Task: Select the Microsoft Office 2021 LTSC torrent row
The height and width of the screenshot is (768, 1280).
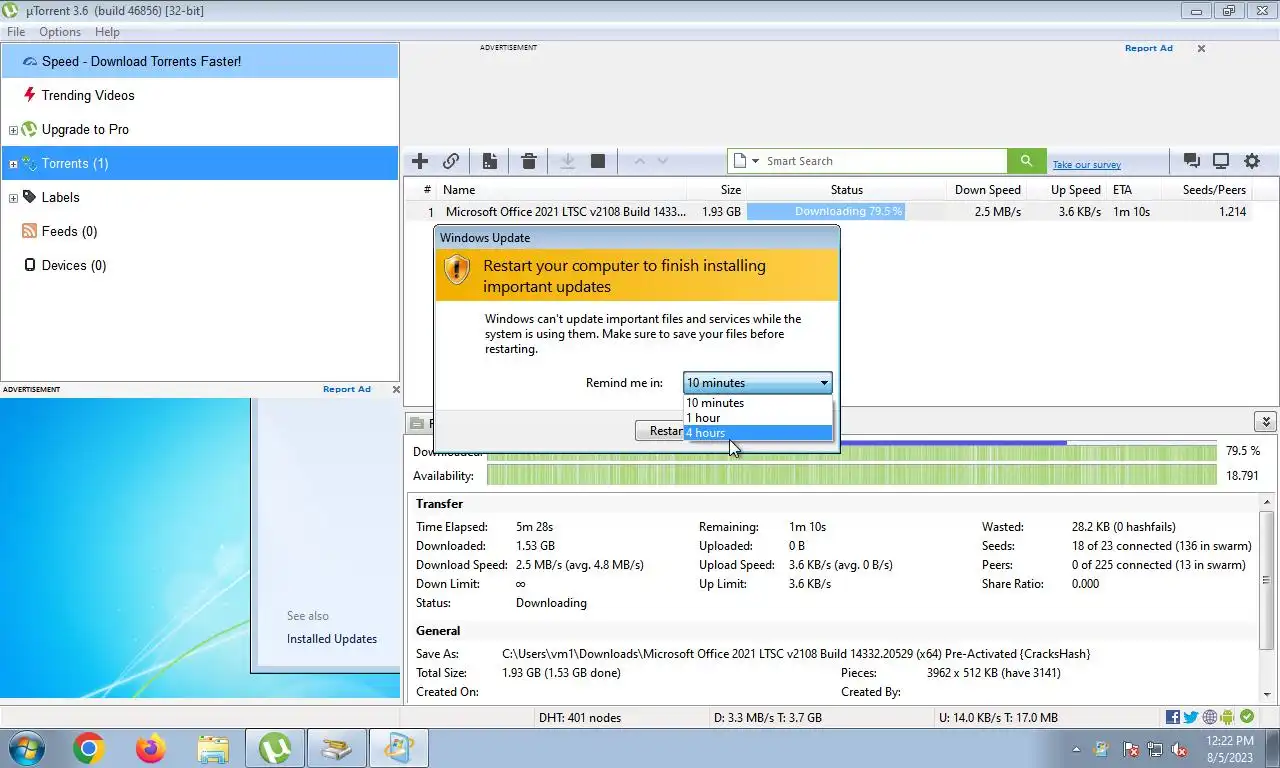Action: [828, 212]
